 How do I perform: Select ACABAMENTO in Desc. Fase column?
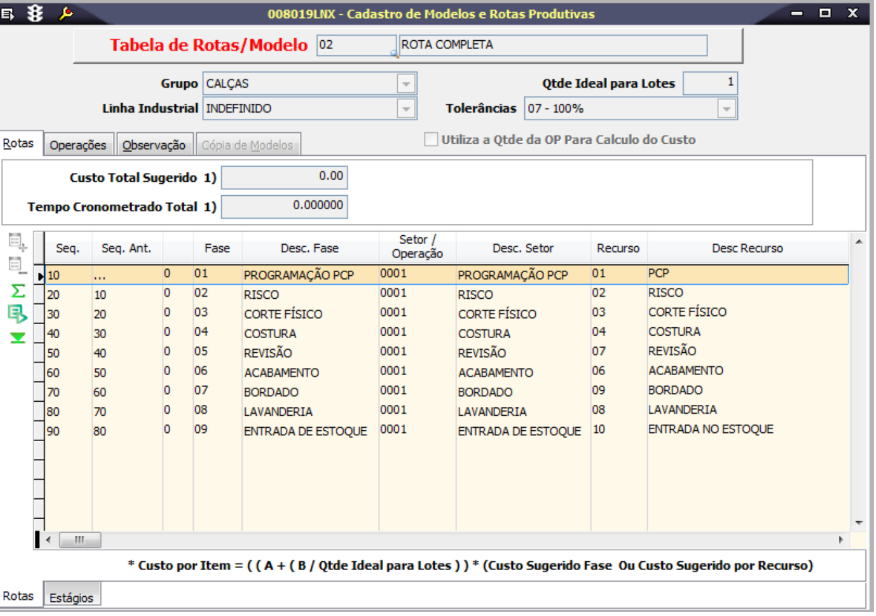coord(282,373)
